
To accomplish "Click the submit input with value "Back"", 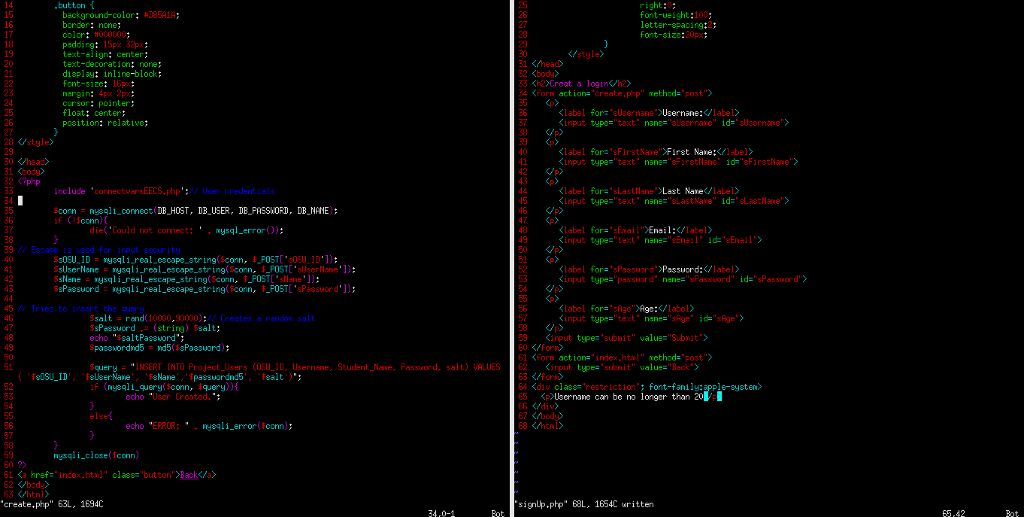I will (x=622, y=368).
